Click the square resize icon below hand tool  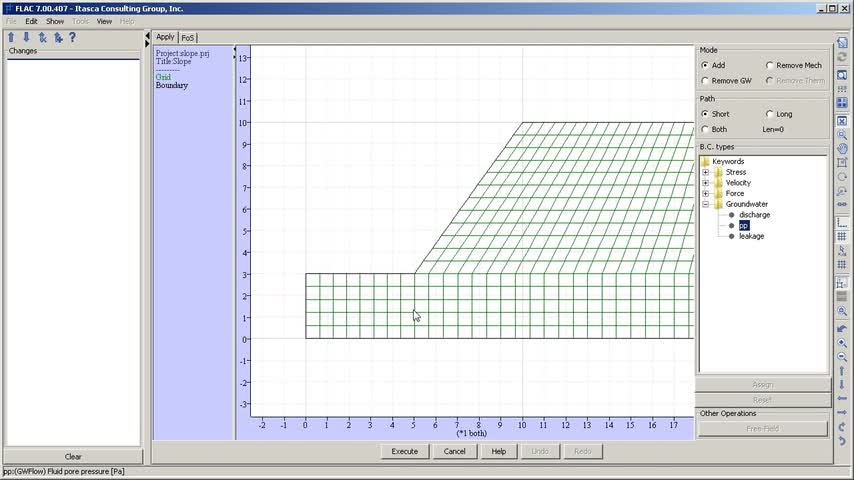pyautogui.click(x=842, y=162)
